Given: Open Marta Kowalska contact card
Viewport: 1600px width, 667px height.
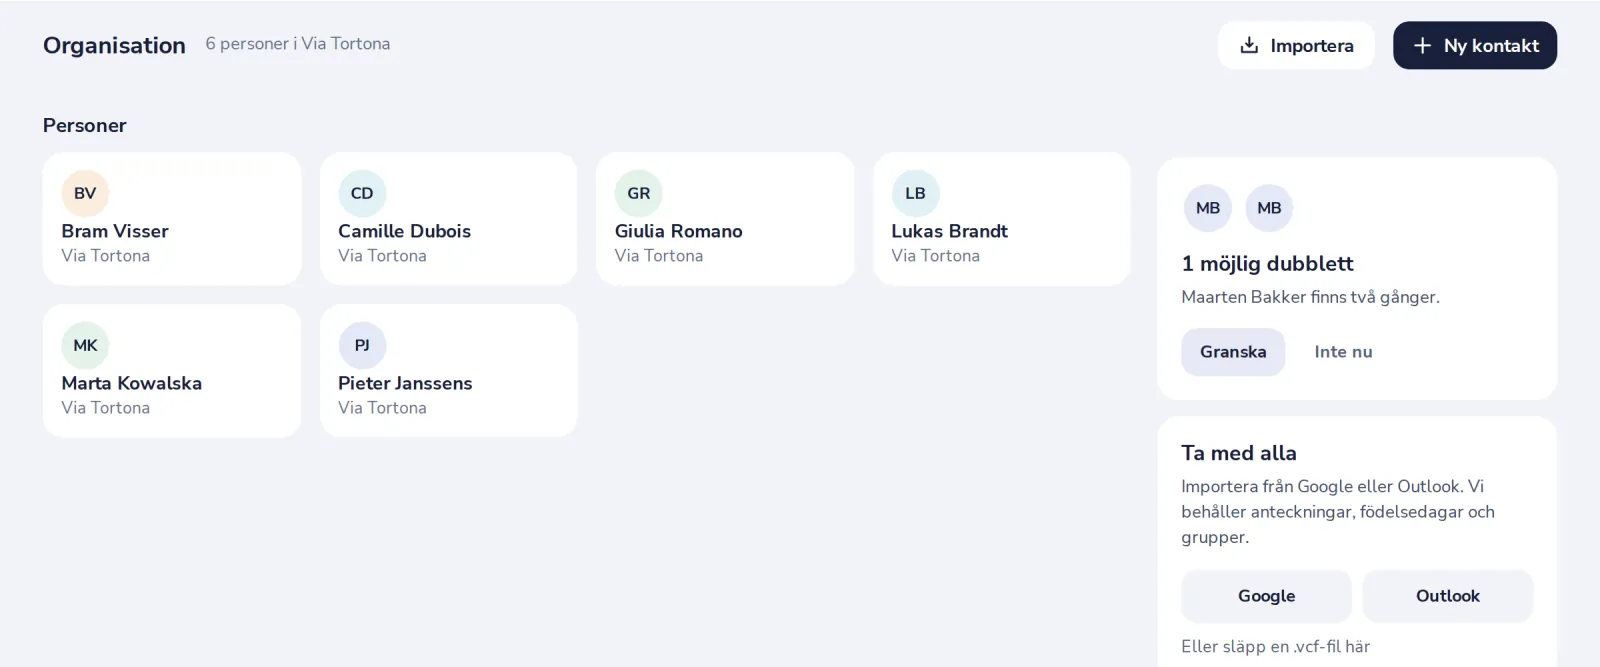Looking at the screenshot, I should tap(172, 371).
